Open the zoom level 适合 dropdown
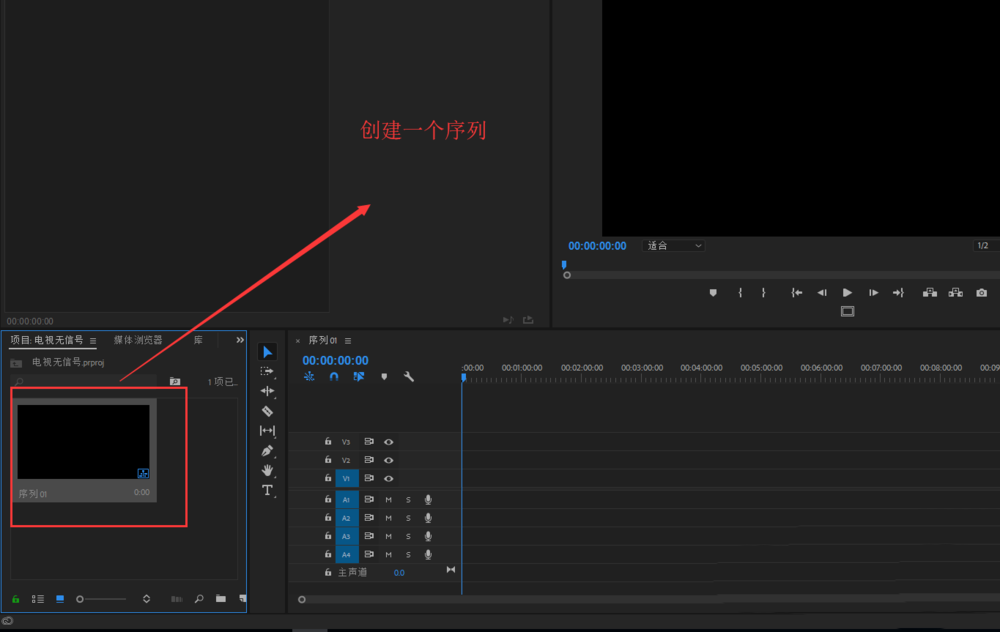1000x632 pixels. pyautogui.click(x=672, y=245)
